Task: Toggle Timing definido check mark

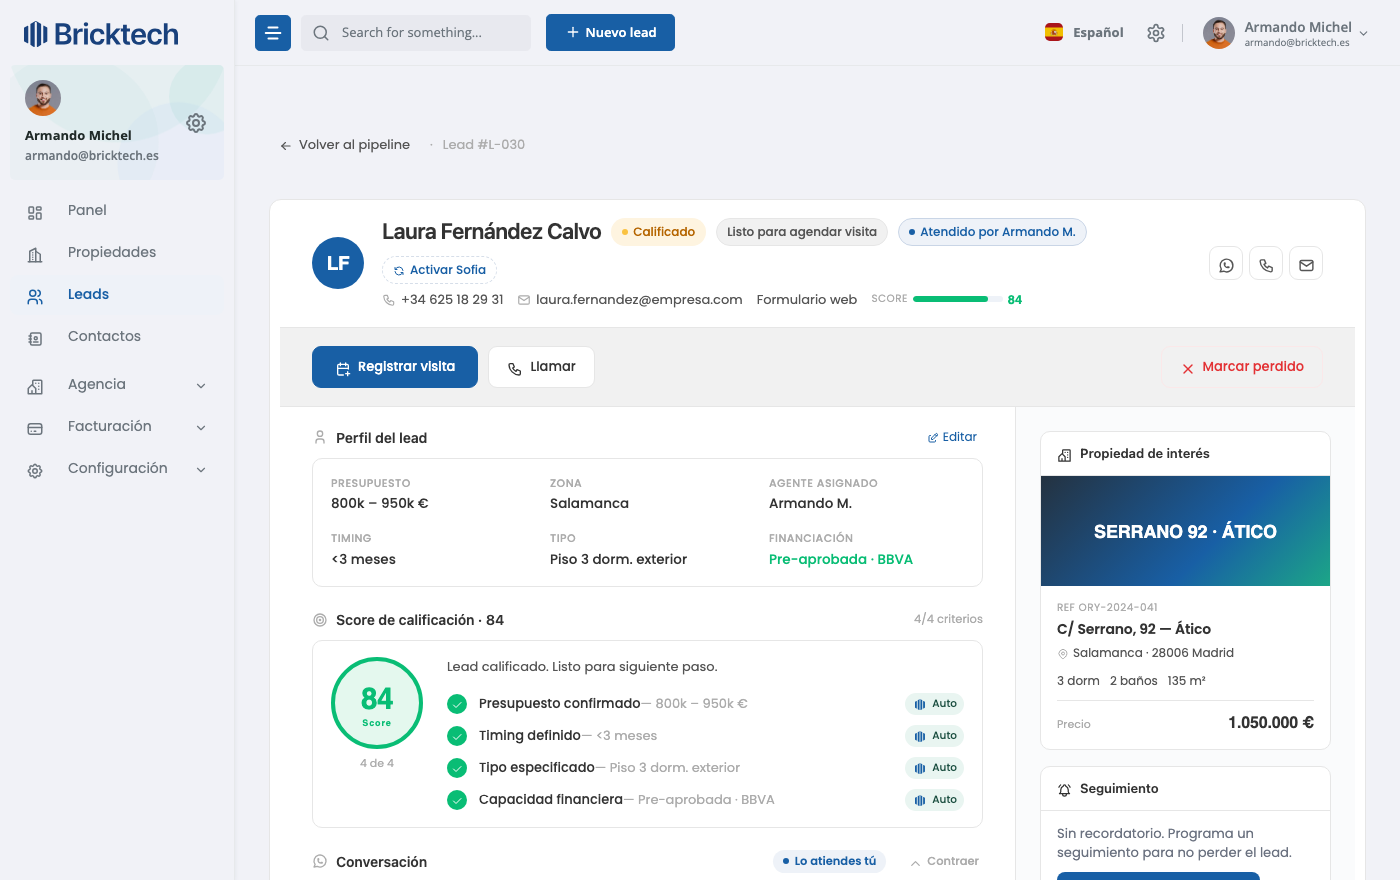Action: pos(457,736)
